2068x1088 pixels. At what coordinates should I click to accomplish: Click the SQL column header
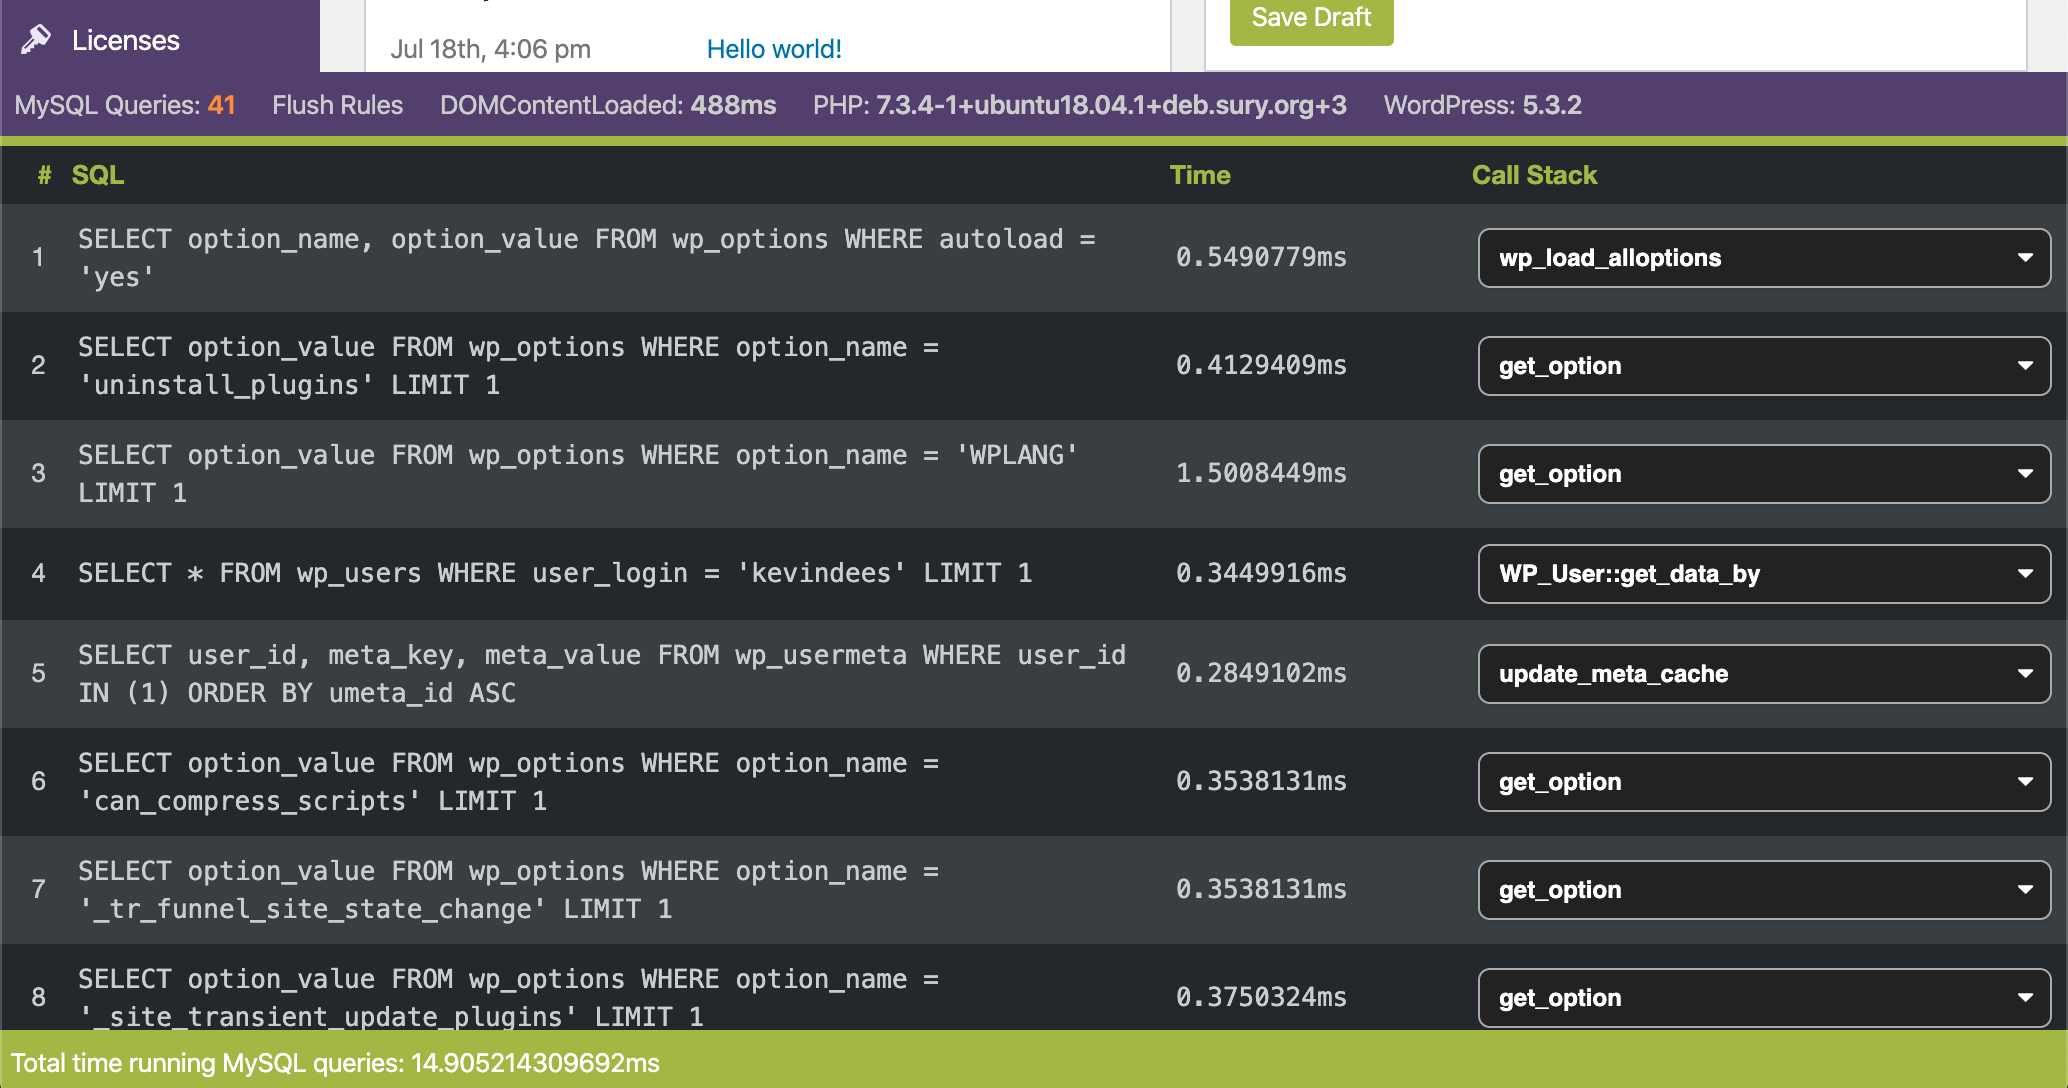pos(98,175)
